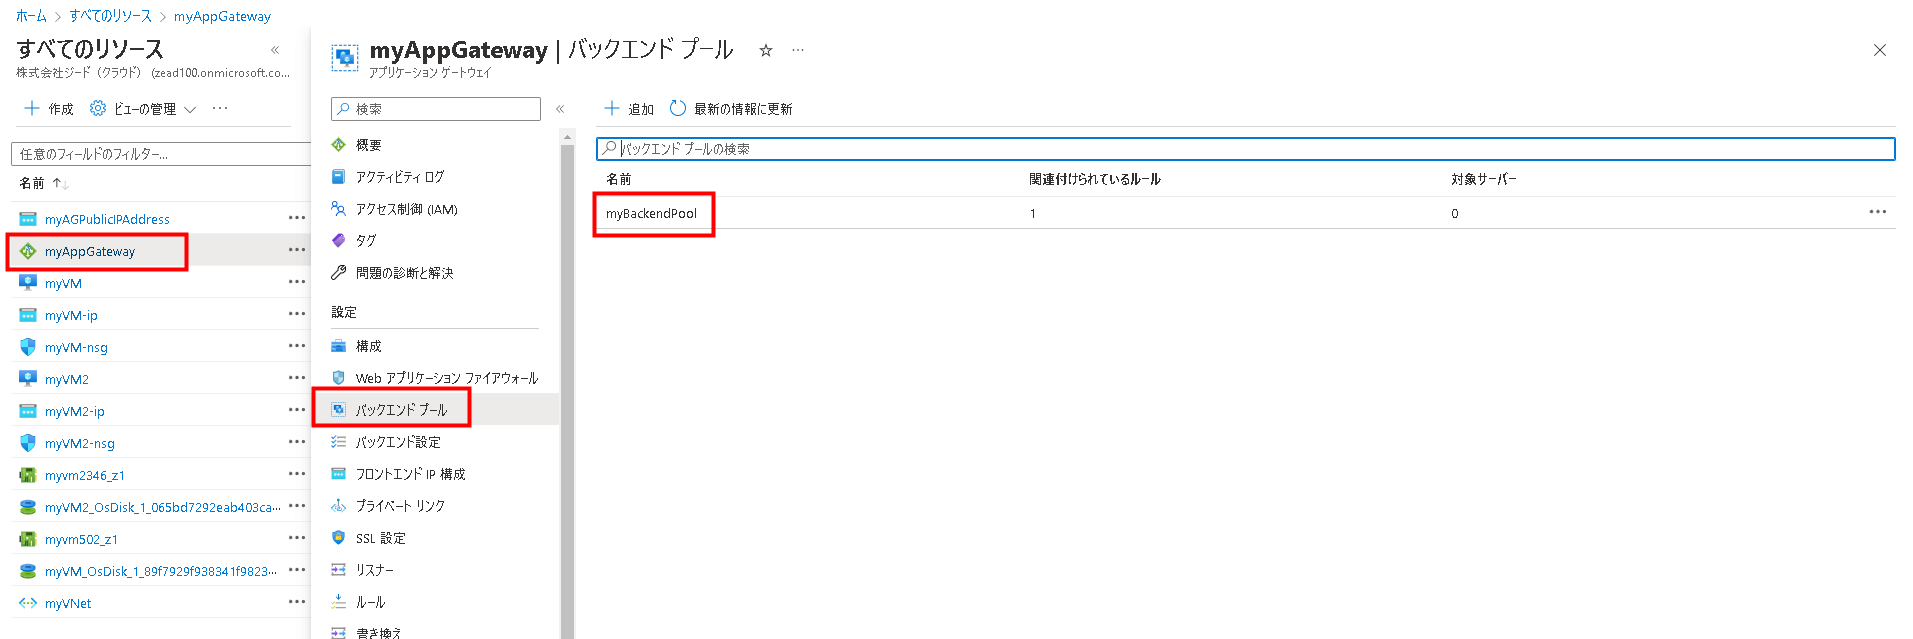Open context menu for myVNet row
This screenshot has height=639, width=1913.
point(297,602)
